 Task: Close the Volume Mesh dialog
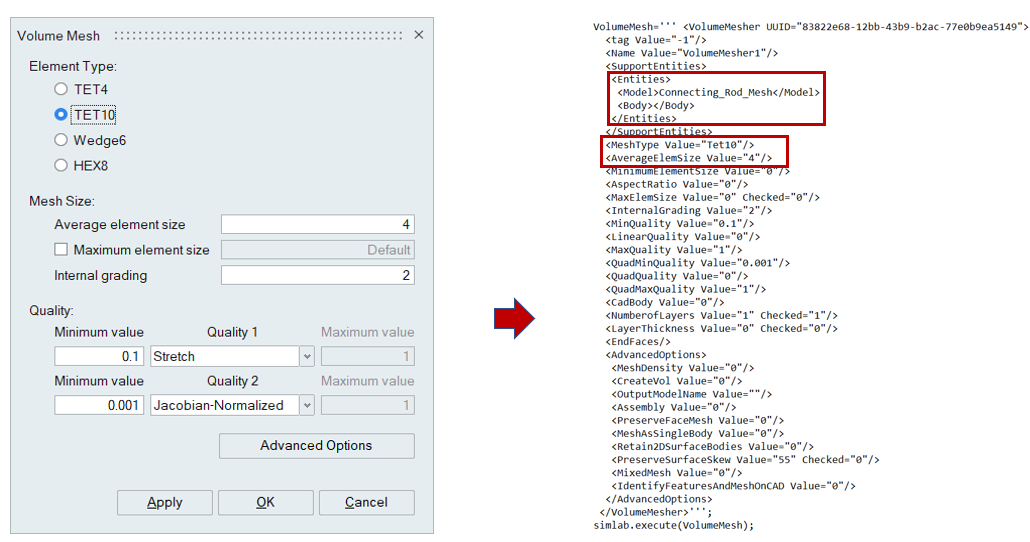coord(418,35)
